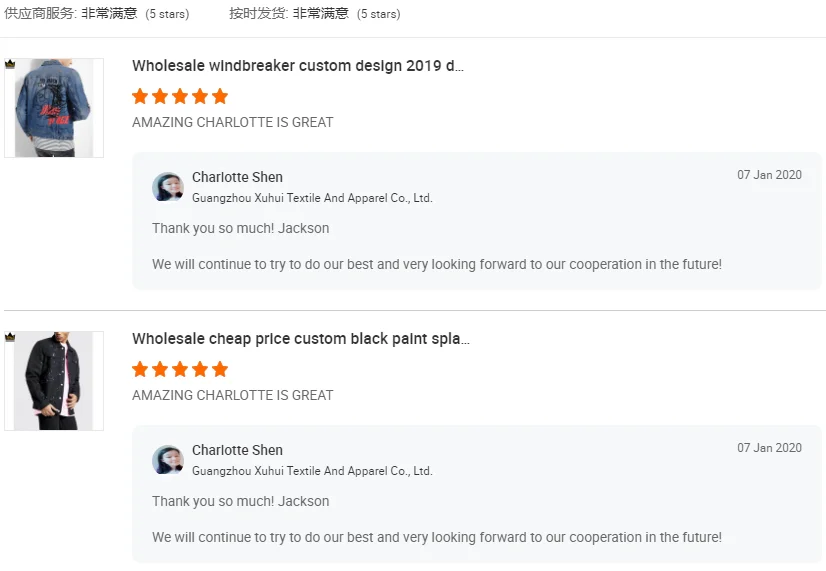The image size is (826, 571).
Task: Open 'Wholesale cheap price custom black paint' listing
Action: coord(301,339)
